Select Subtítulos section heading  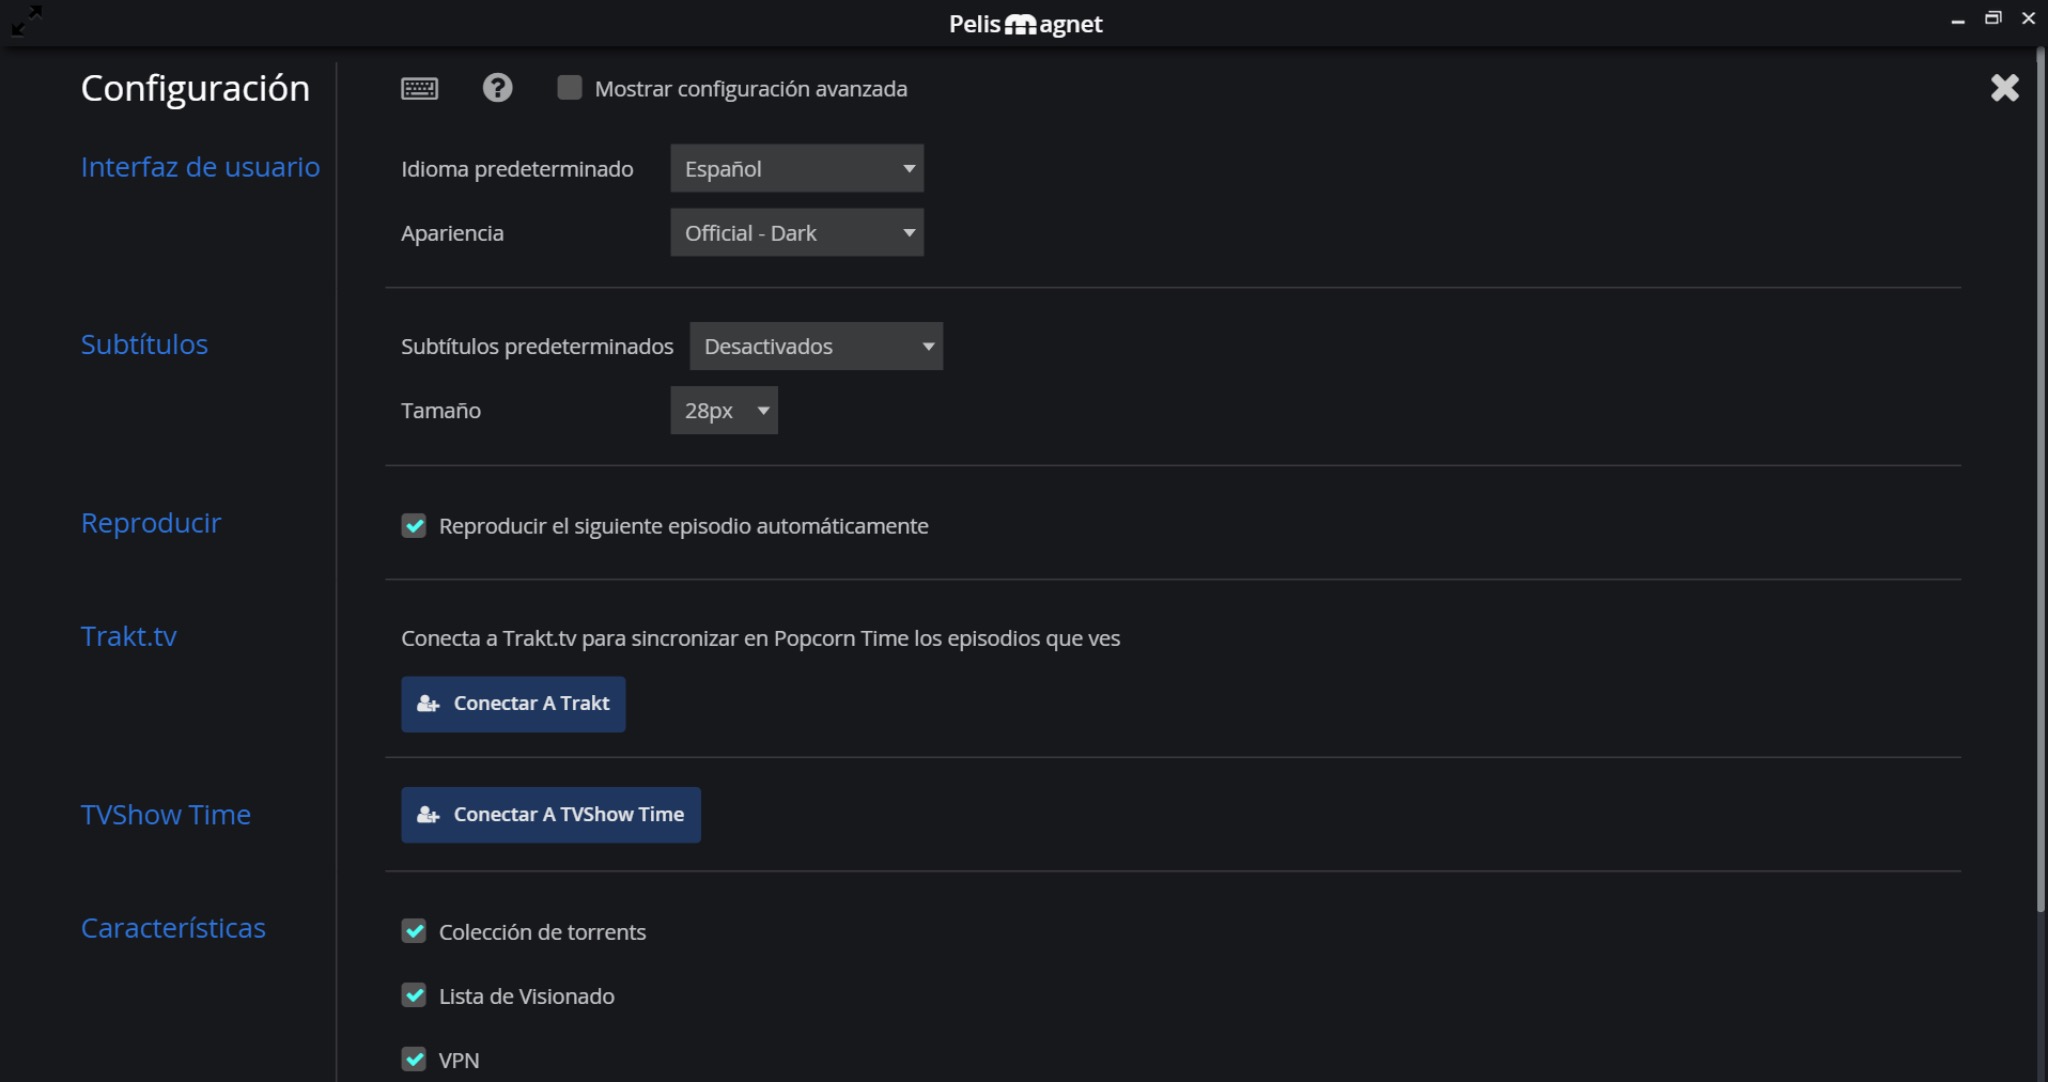pyautogui.click(x=144, y=344)
